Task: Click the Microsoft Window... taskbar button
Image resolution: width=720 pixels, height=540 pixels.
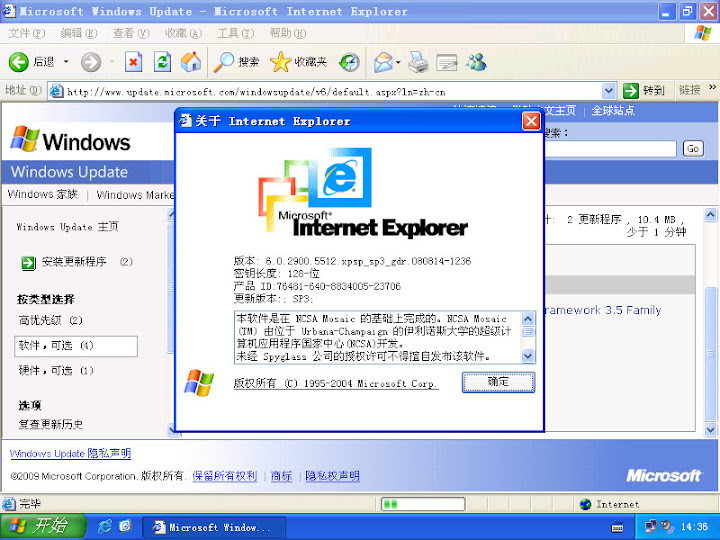Action: pos(214,527)
